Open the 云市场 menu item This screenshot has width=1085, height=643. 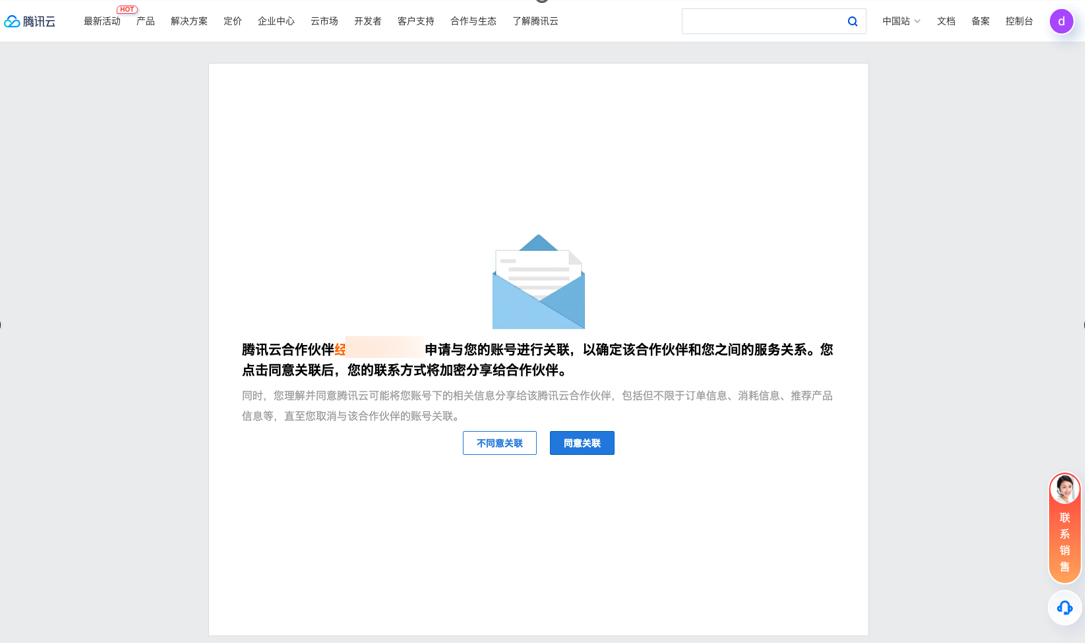324,21
